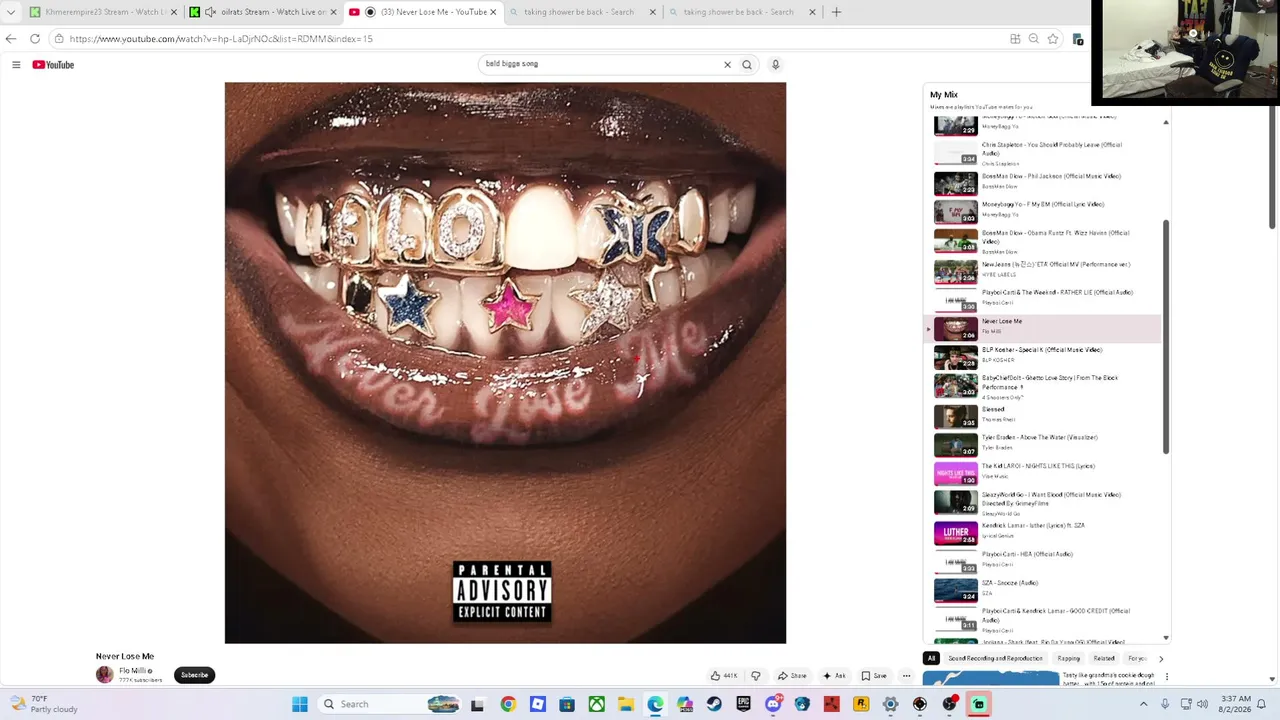
Task: Open Microsoft Edge from the taskbar
Action: tap(655, 704)
